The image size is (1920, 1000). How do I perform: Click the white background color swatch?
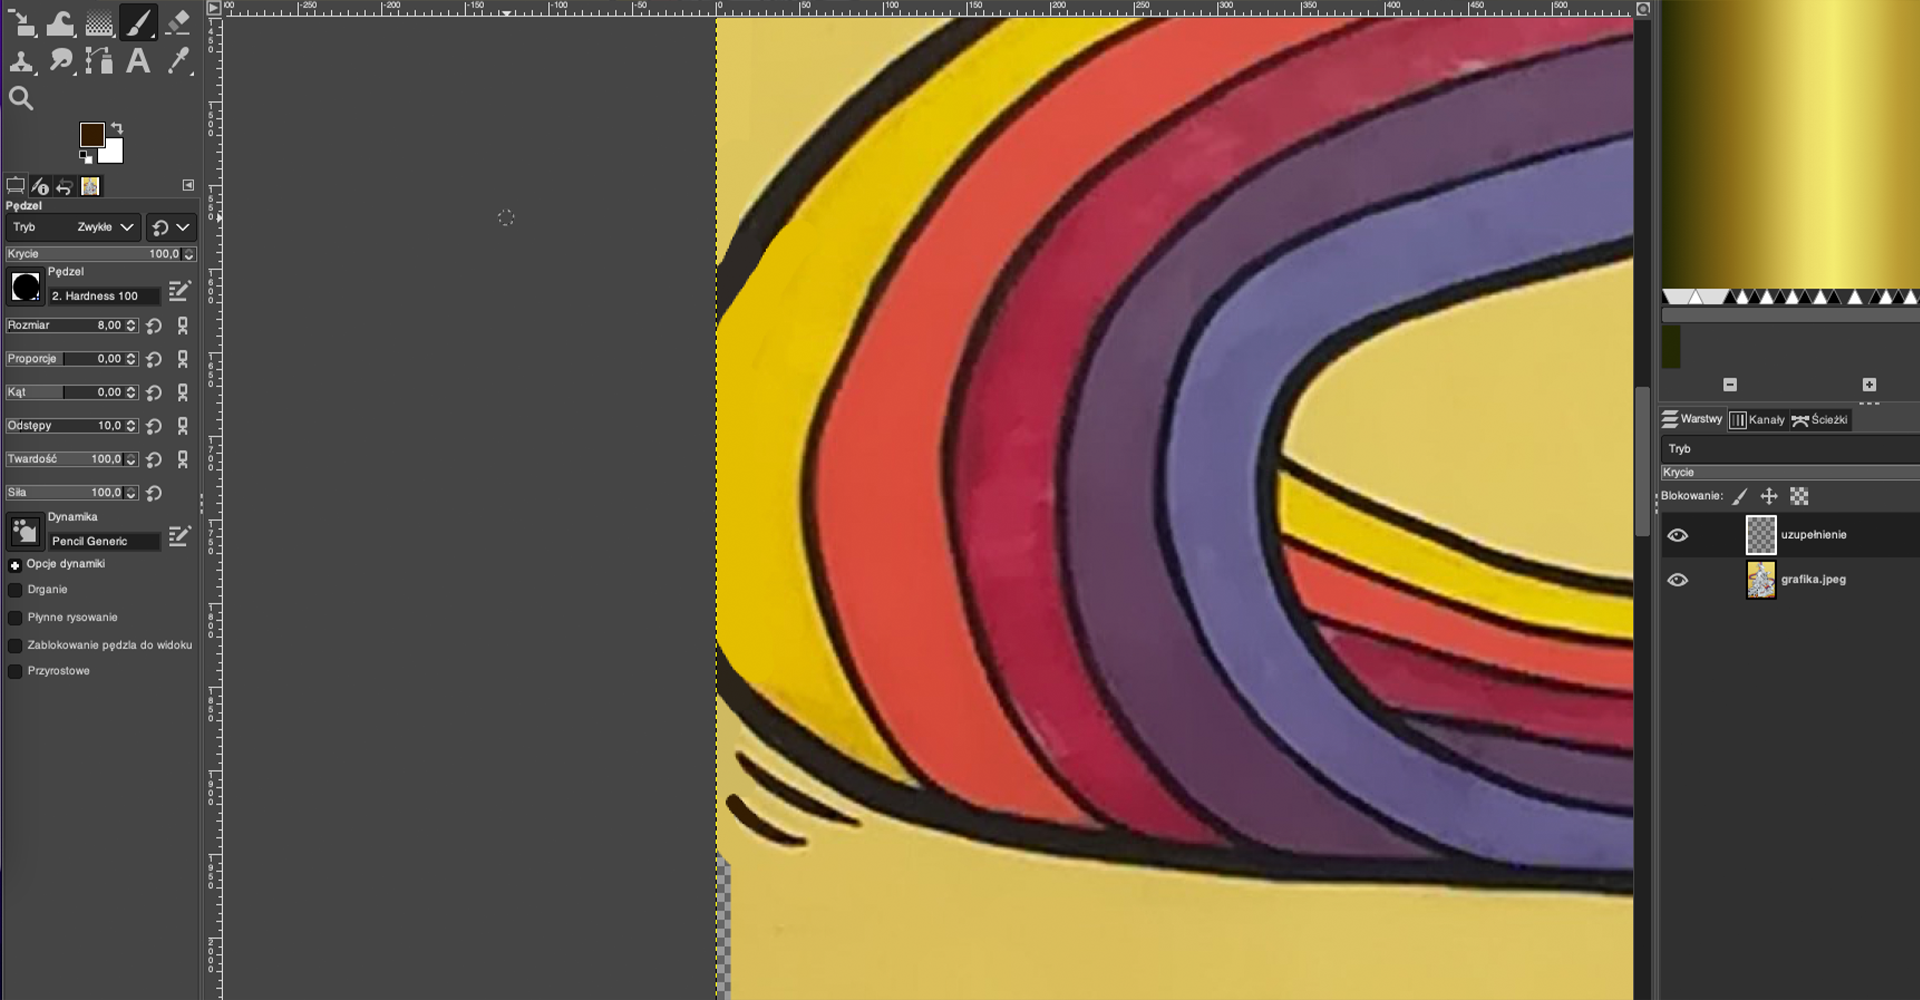click(x=112, y=152)
